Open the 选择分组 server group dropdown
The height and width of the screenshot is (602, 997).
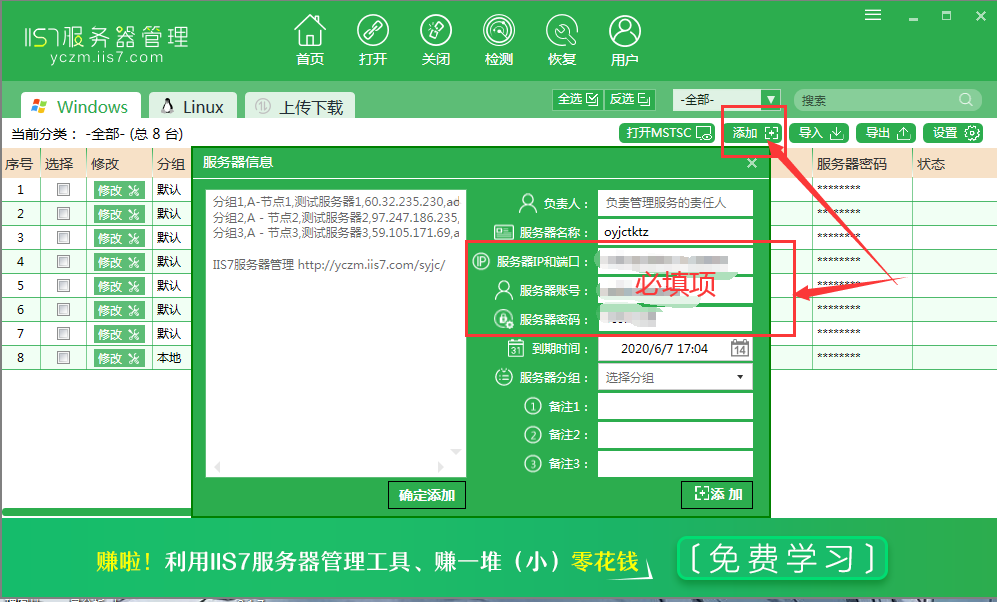pos(675,378)
